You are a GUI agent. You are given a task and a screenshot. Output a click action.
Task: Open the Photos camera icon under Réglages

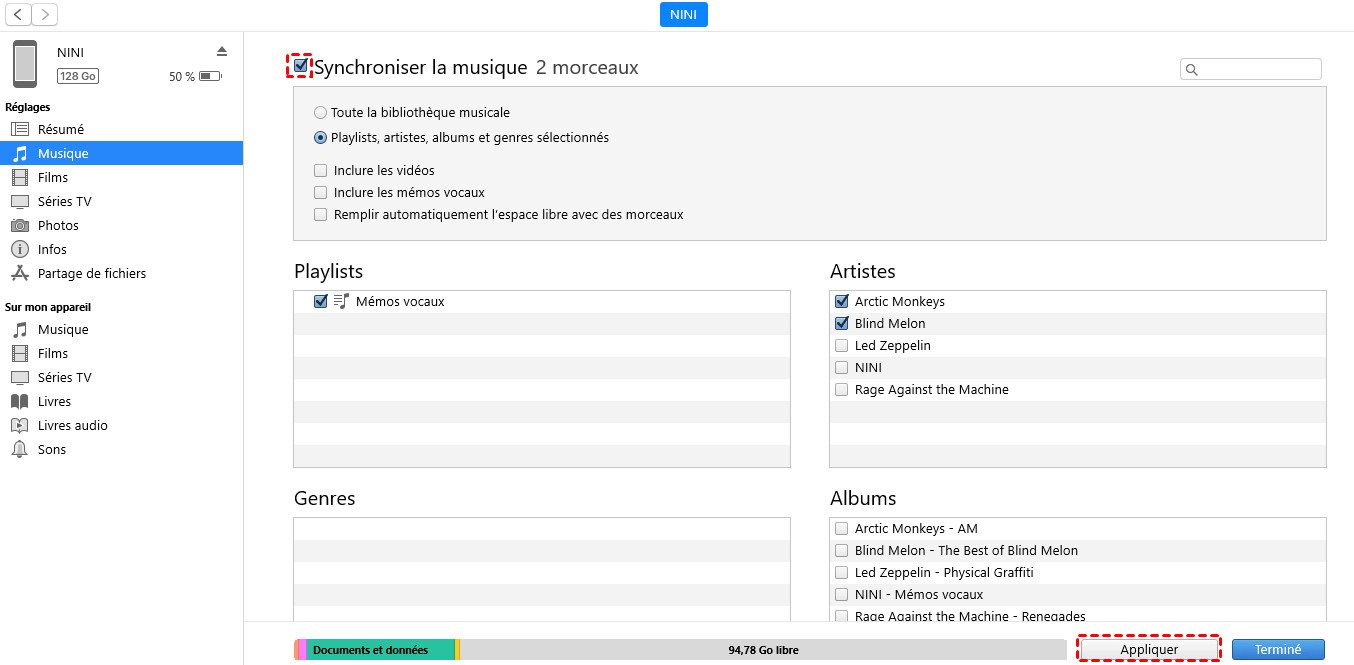click(x=20, y=226)
